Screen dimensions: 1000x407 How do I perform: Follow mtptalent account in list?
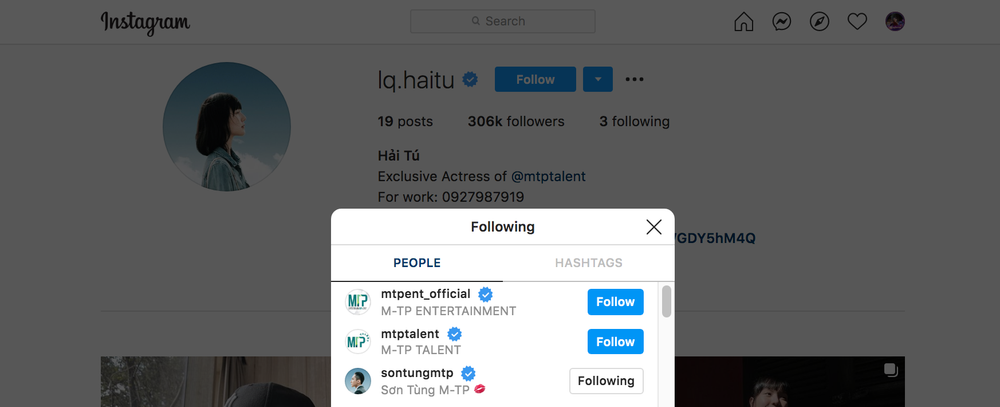click(615, 342)
